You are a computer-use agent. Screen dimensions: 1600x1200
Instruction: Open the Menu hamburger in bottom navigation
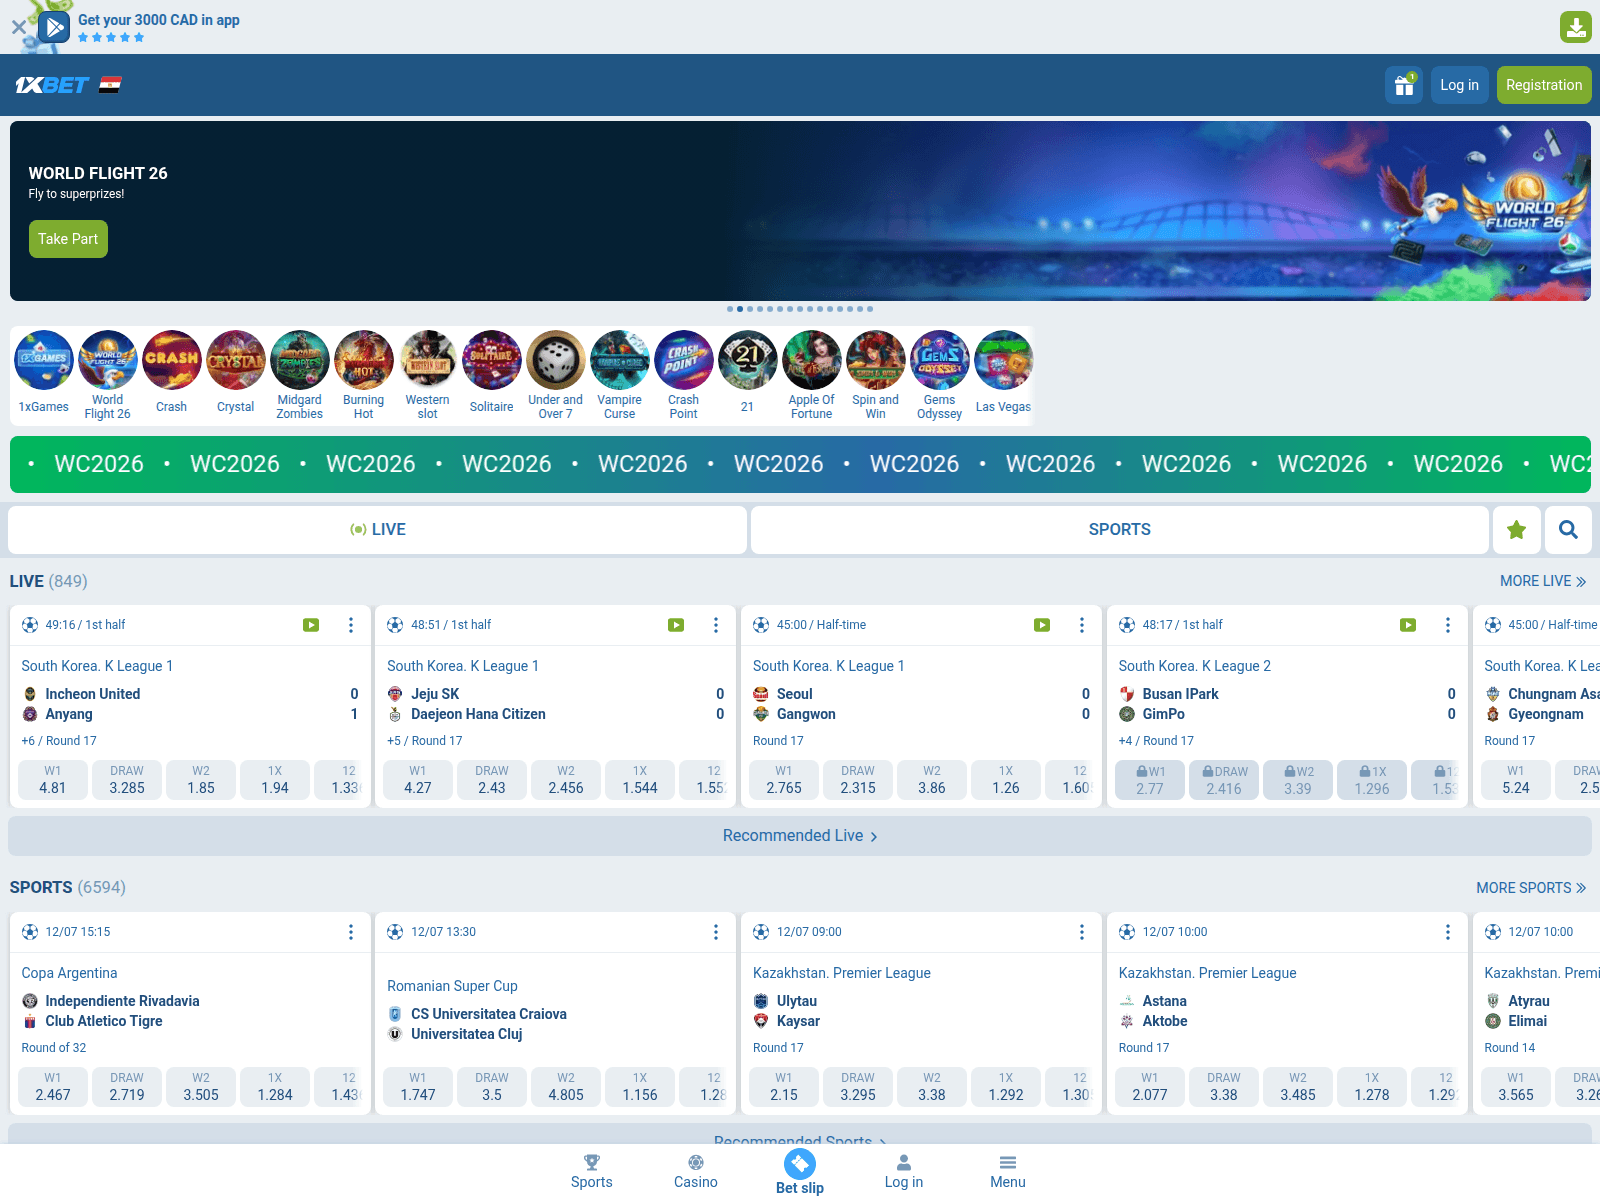click(x=1008, y=1171)
